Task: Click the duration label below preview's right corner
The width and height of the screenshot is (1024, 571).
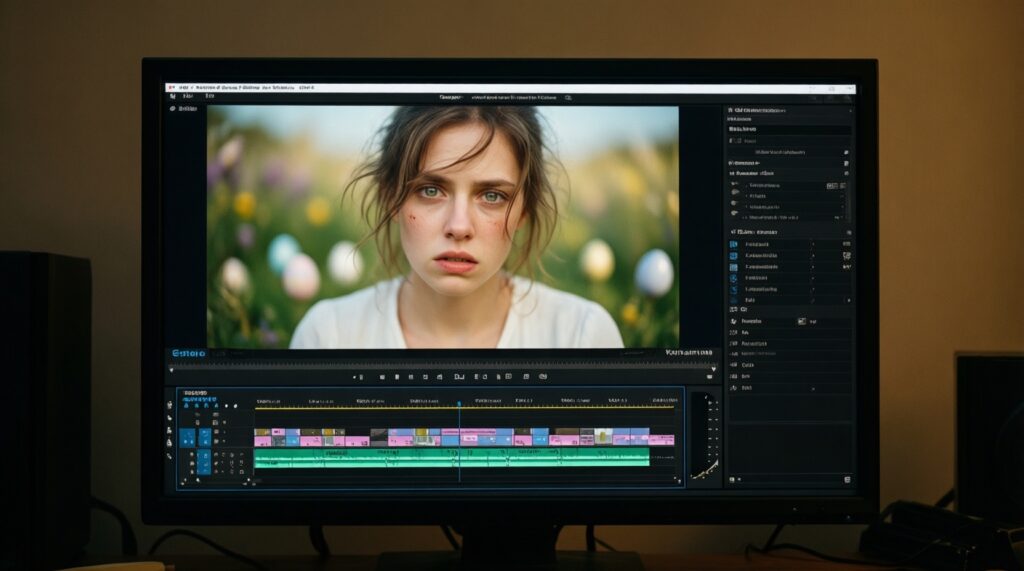Action: tap(690, 353)
